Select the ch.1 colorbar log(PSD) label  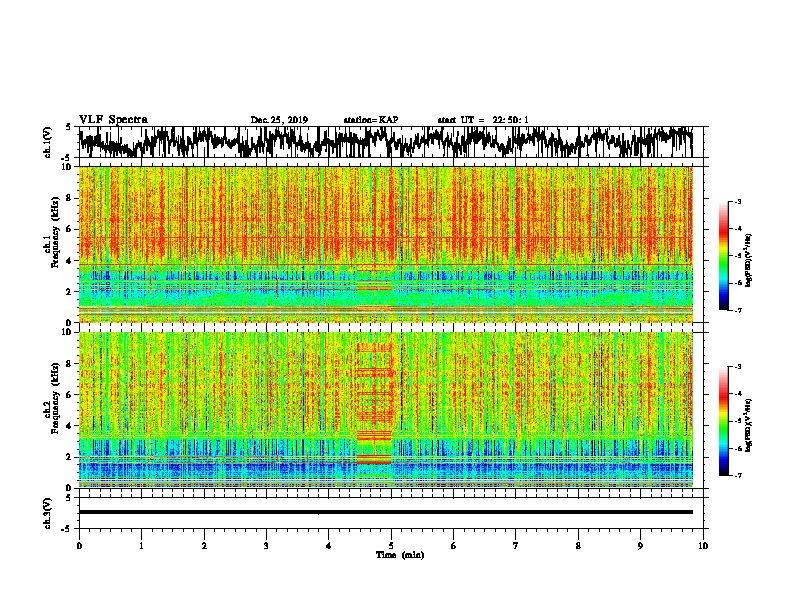pos(749,260)
